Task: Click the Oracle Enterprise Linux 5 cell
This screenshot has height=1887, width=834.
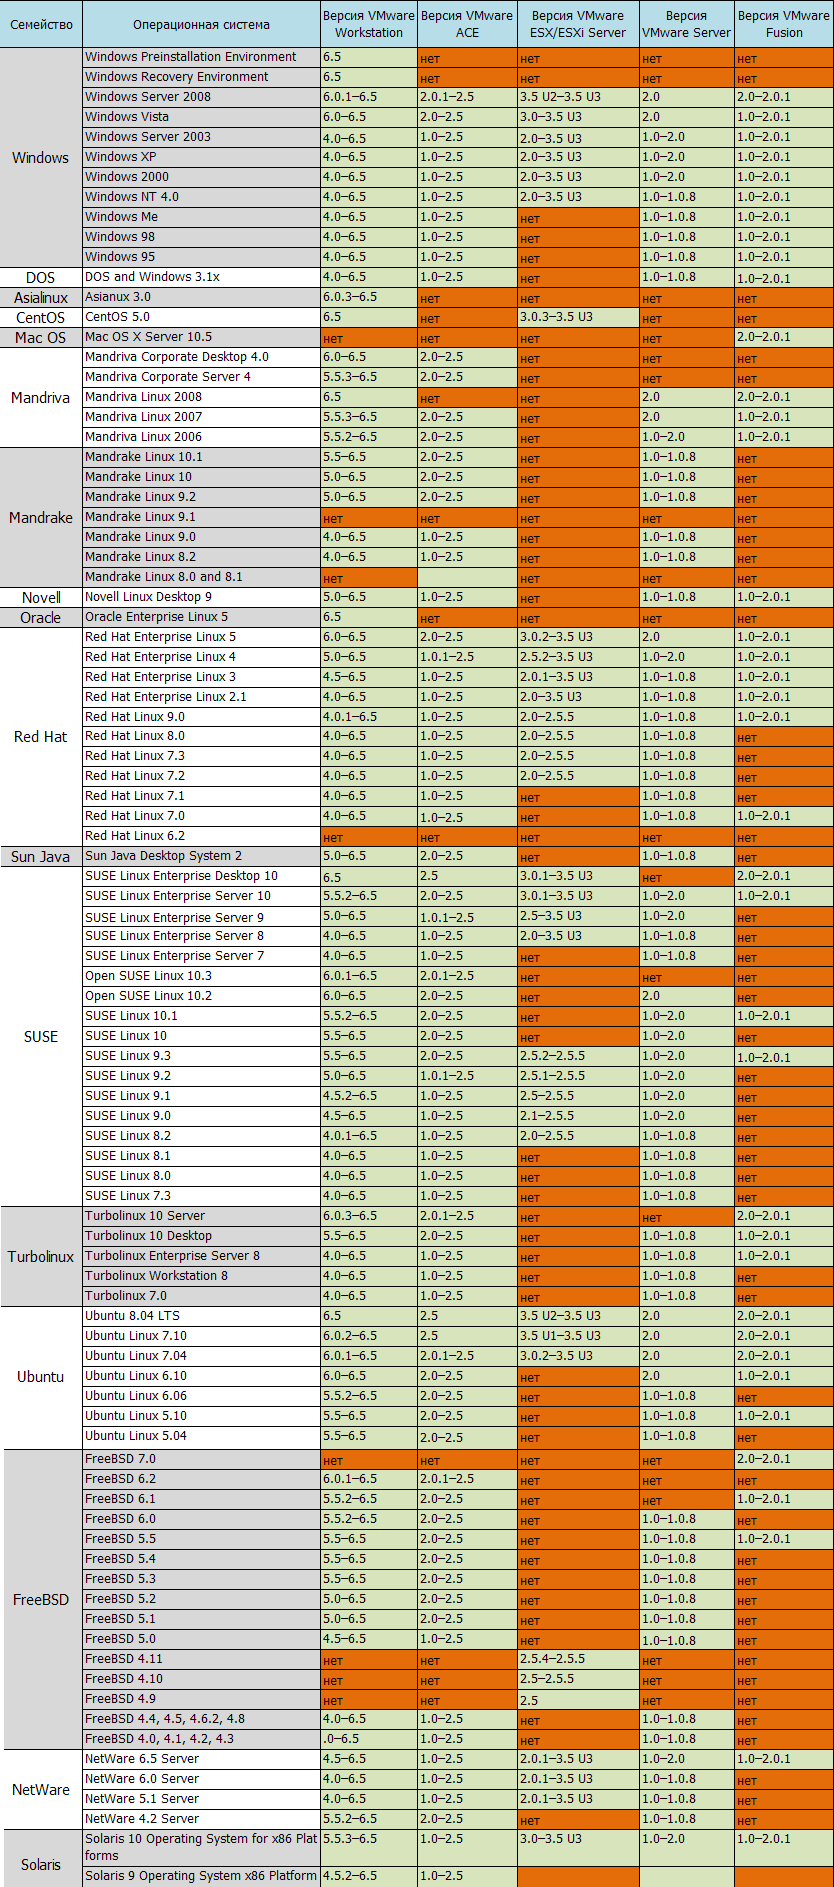Action: [x=156, y=617]
